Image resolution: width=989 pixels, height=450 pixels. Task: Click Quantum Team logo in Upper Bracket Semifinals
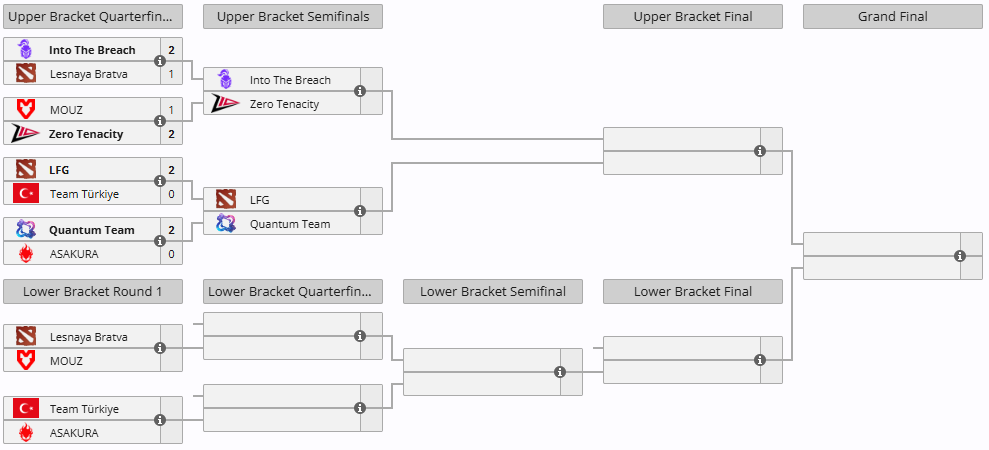coord(226,224)
